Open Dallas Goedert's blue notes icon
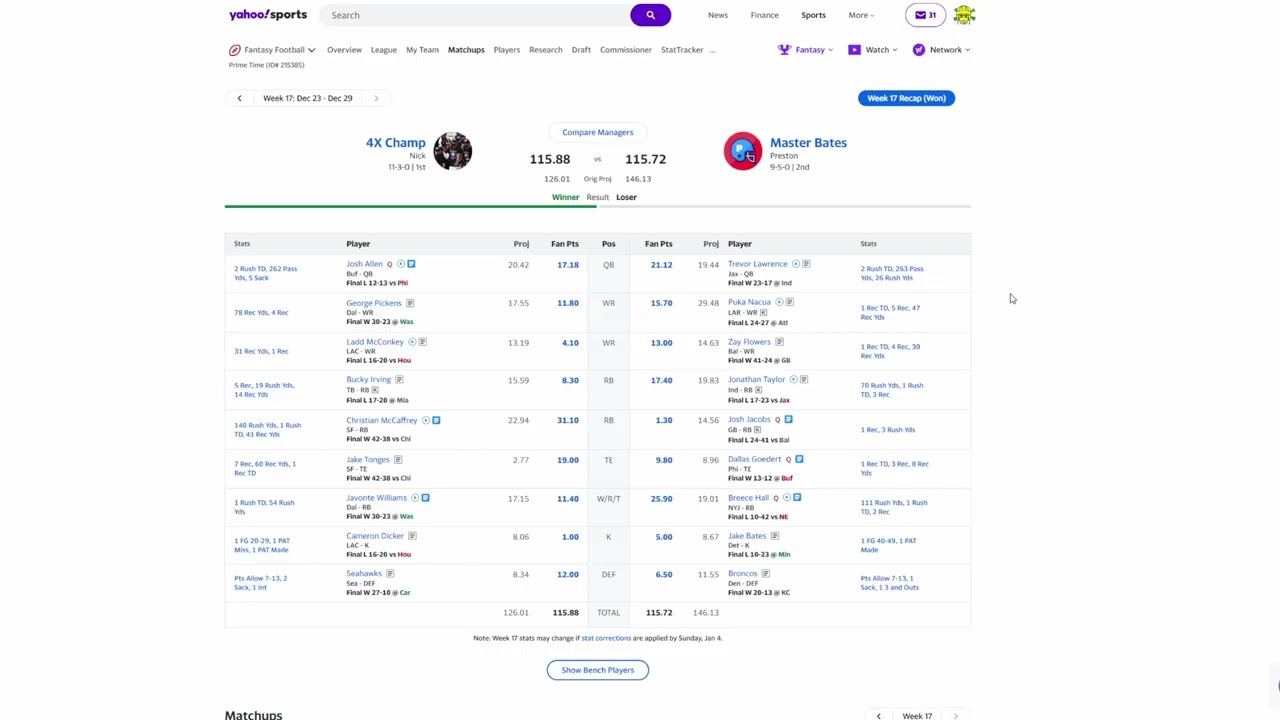1280x720 pixels. coord(799,459)
